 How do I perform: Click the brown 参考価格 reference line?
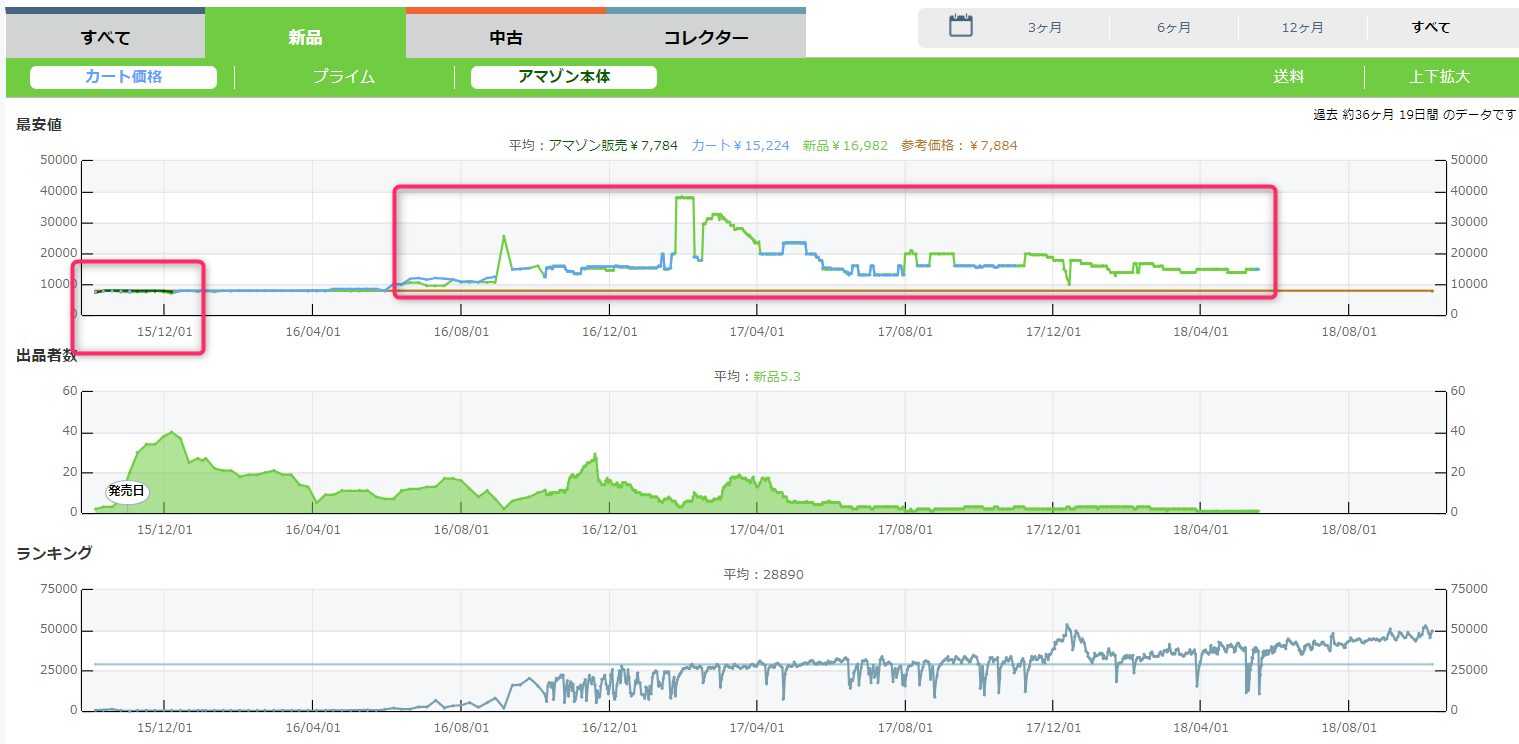[x=1350, y=291]
